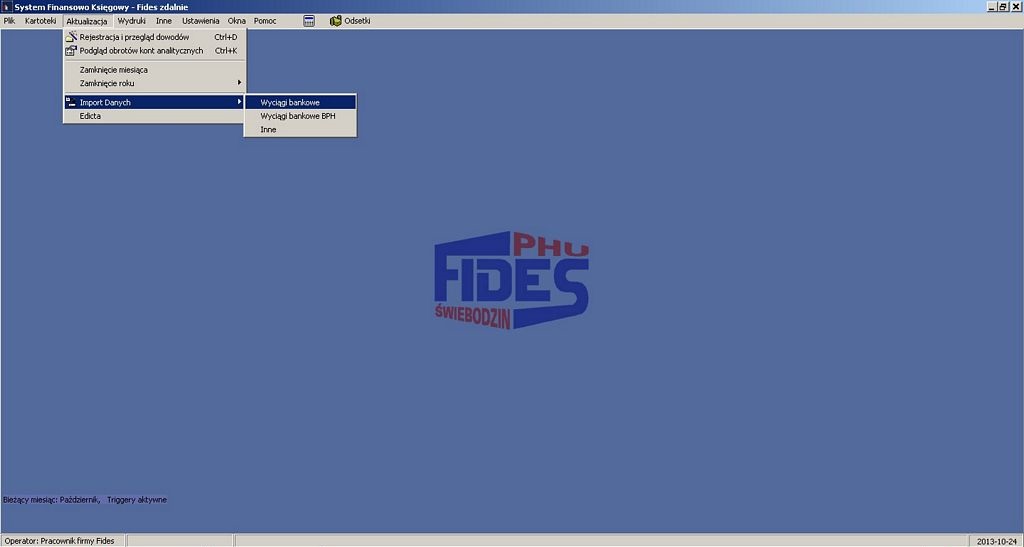Click the Odsetki toolbar icon
This screenshot has height=547, width=1024.
pos(336,21)
